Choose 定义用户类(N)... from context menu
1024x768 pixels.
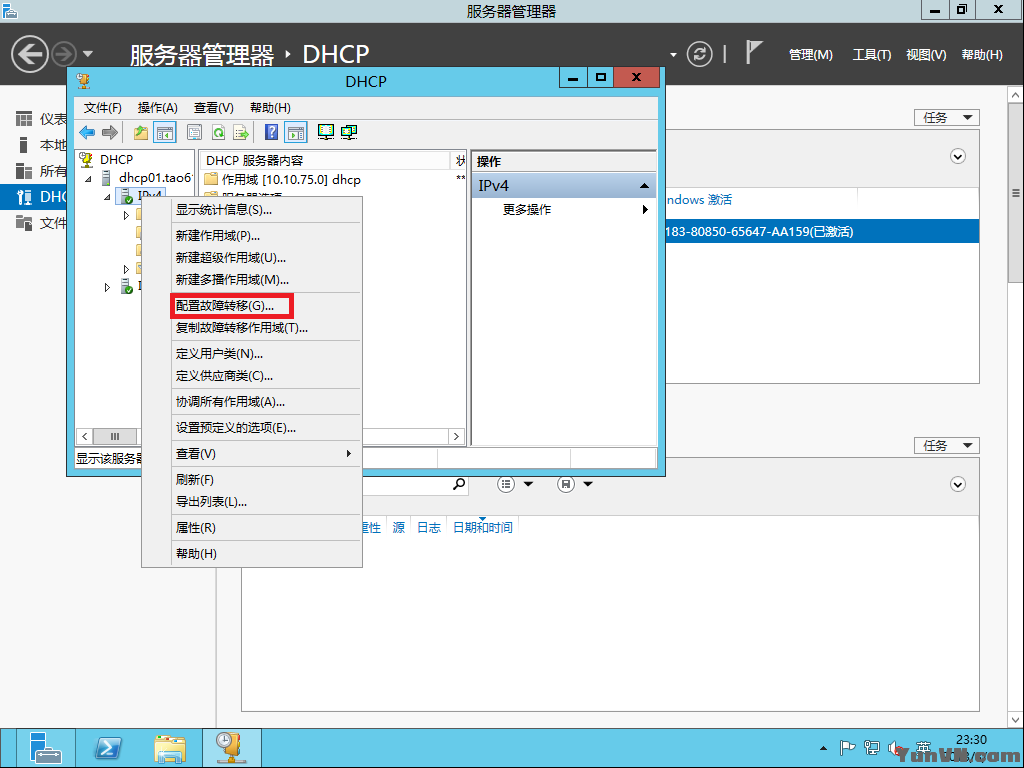point(252,354)
